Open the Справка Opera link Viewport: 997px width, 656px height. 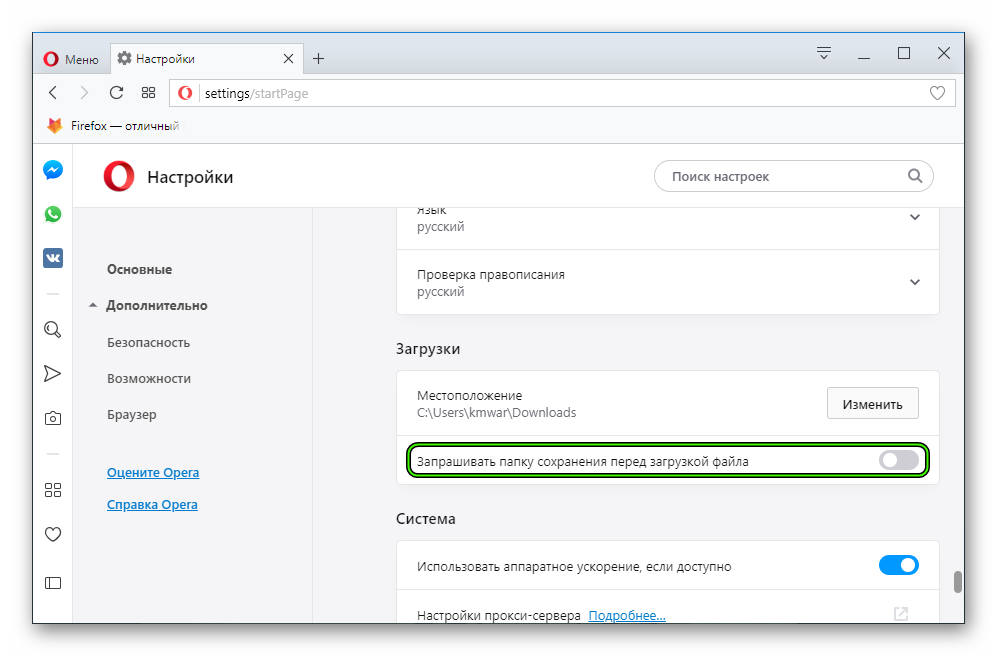point(152,505)
